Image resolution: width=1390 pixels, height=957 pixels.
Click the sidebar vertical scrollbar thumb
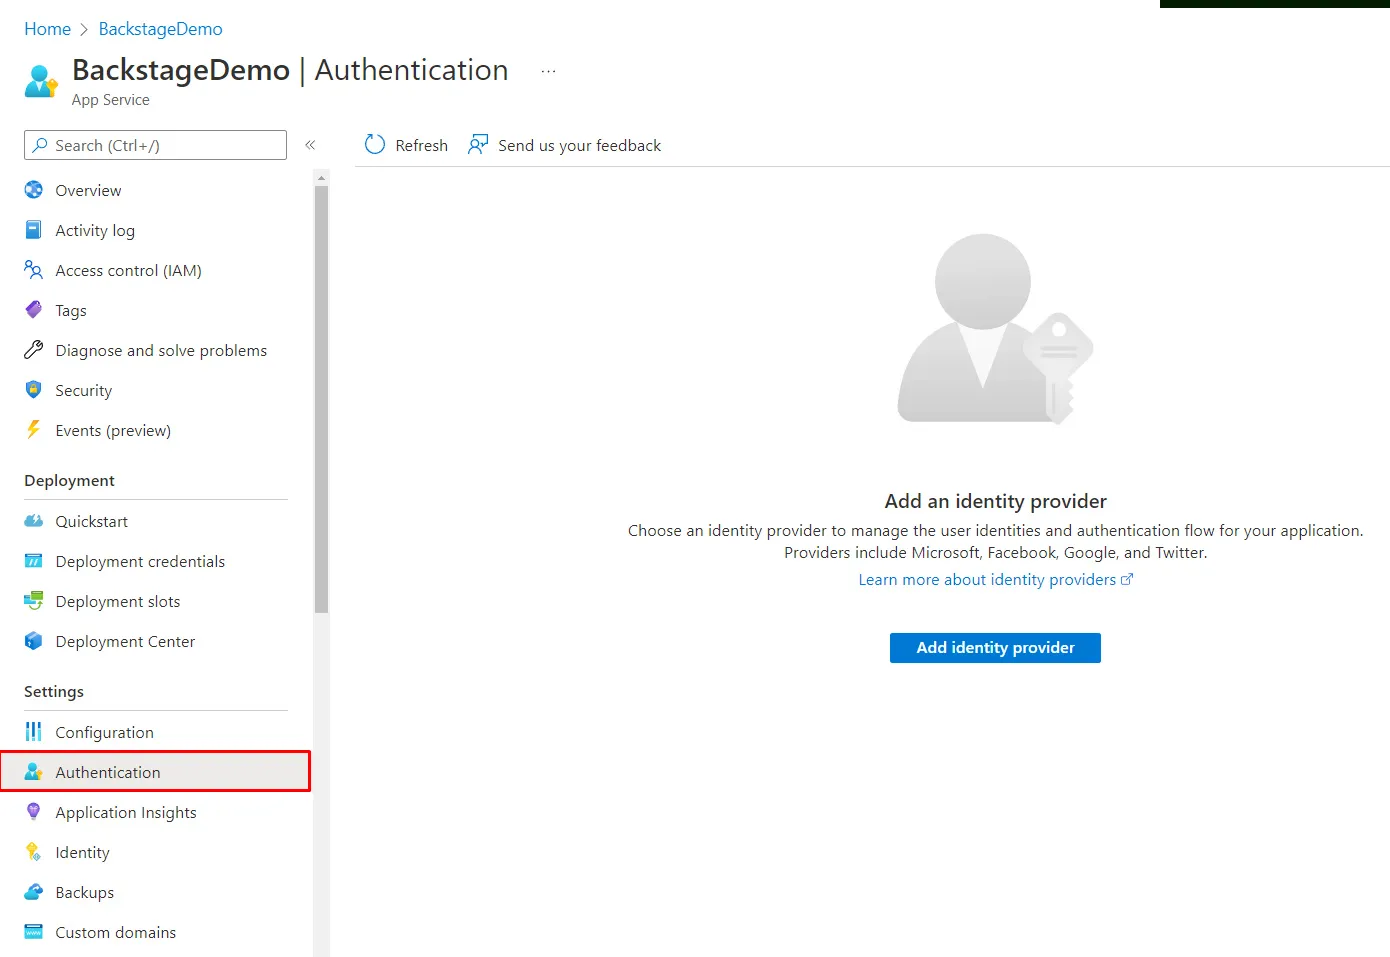pyautogui.click(x=321, y=399)
